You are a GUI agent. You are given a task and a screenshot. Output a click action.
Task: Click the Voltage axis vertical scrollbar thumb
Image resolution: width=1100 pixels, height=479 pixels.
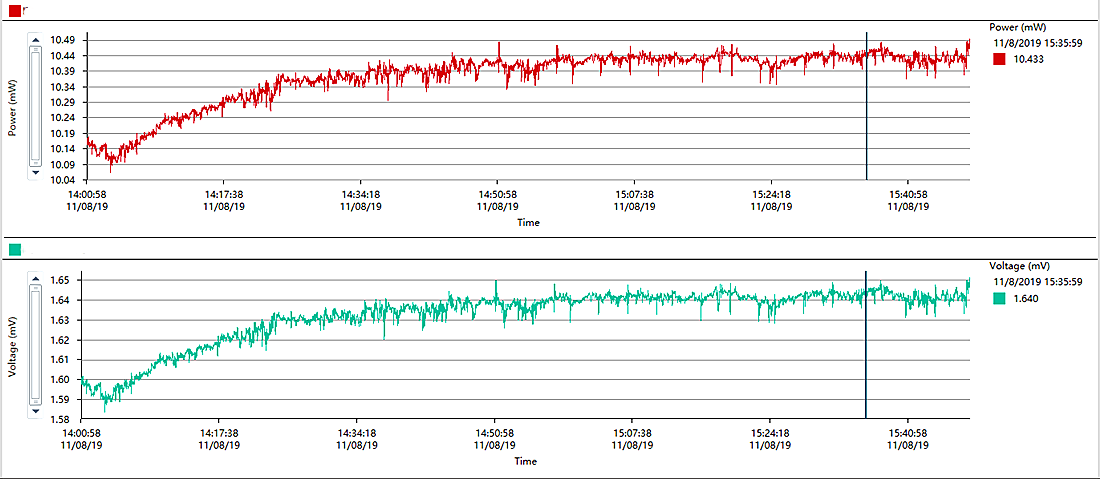tap(36, 345)
